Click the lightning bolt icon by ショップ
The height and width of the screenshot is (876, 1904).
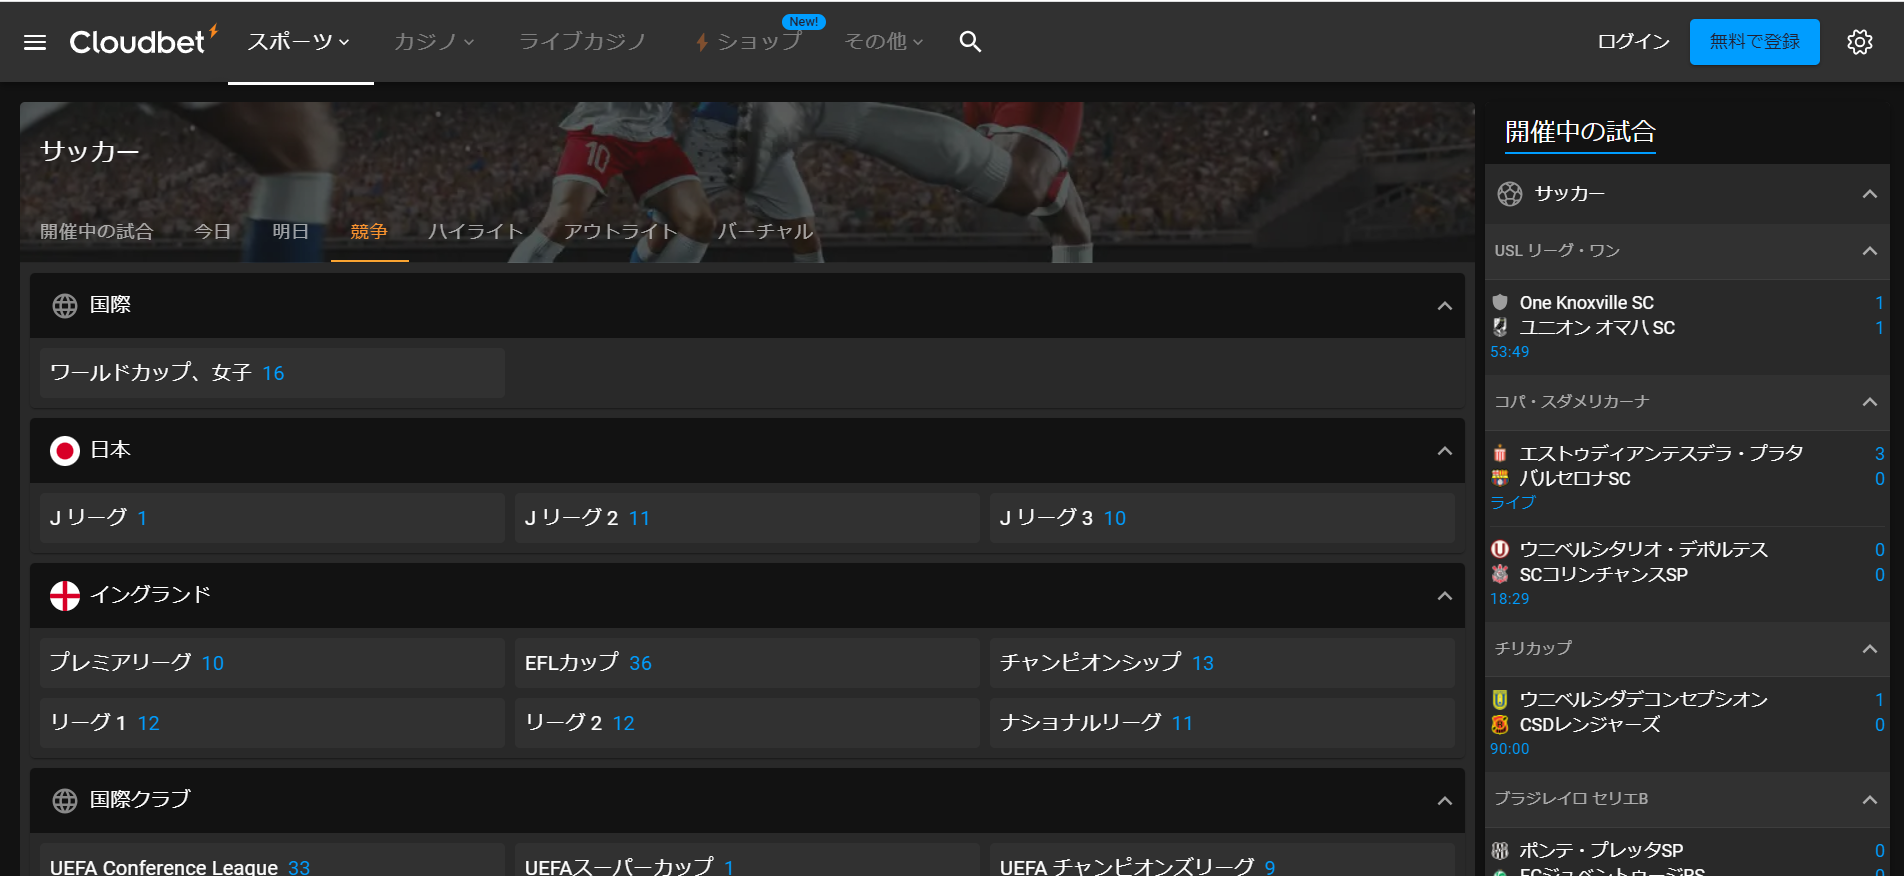702,42
